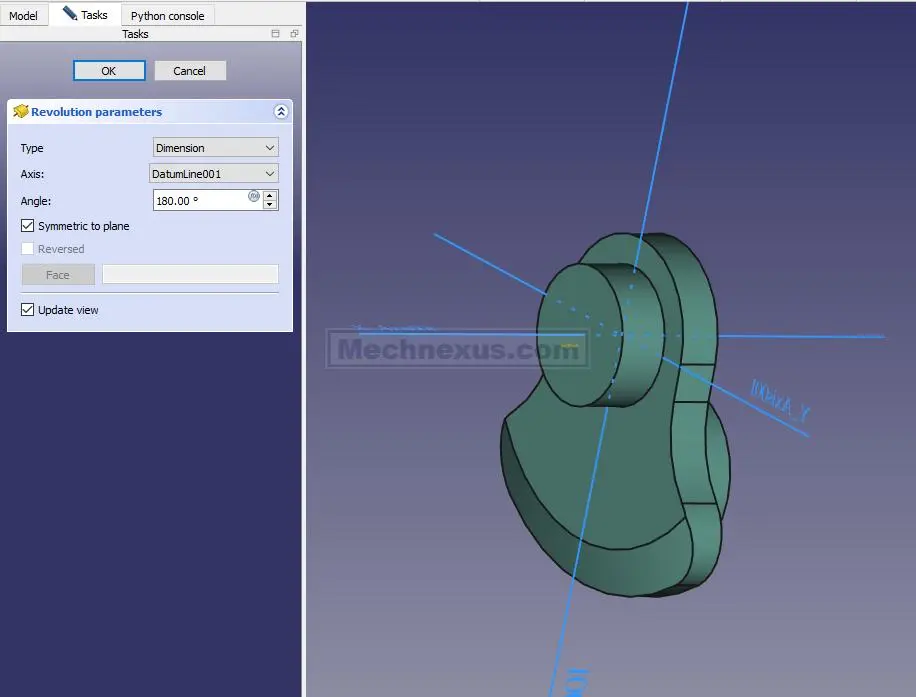Click the Tasks panel float icon

click(294, 34)
